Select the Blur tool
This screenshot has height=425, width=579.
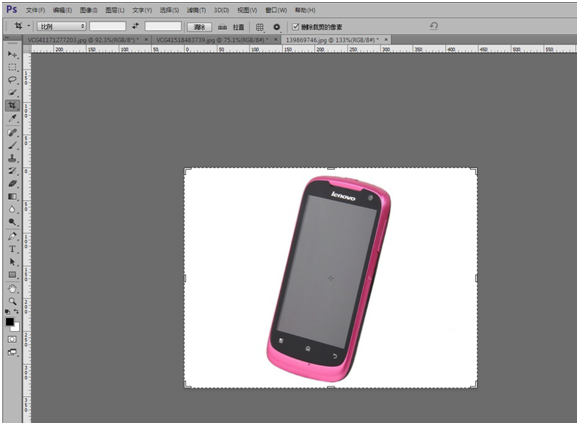coord(13,209)
